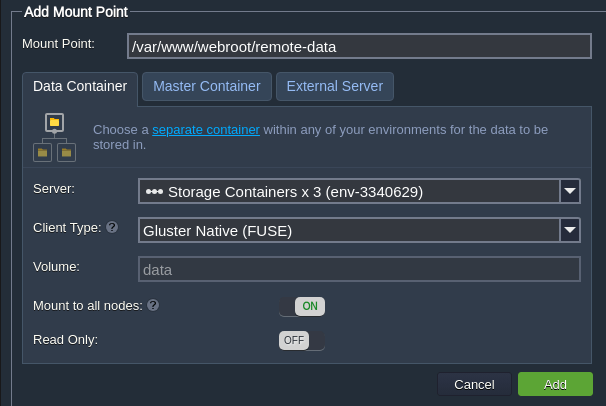Viewport: 606px width, 406px height.
Task: Click the Storage Containers x 3 combo box
Action: [x=348, y=191]
